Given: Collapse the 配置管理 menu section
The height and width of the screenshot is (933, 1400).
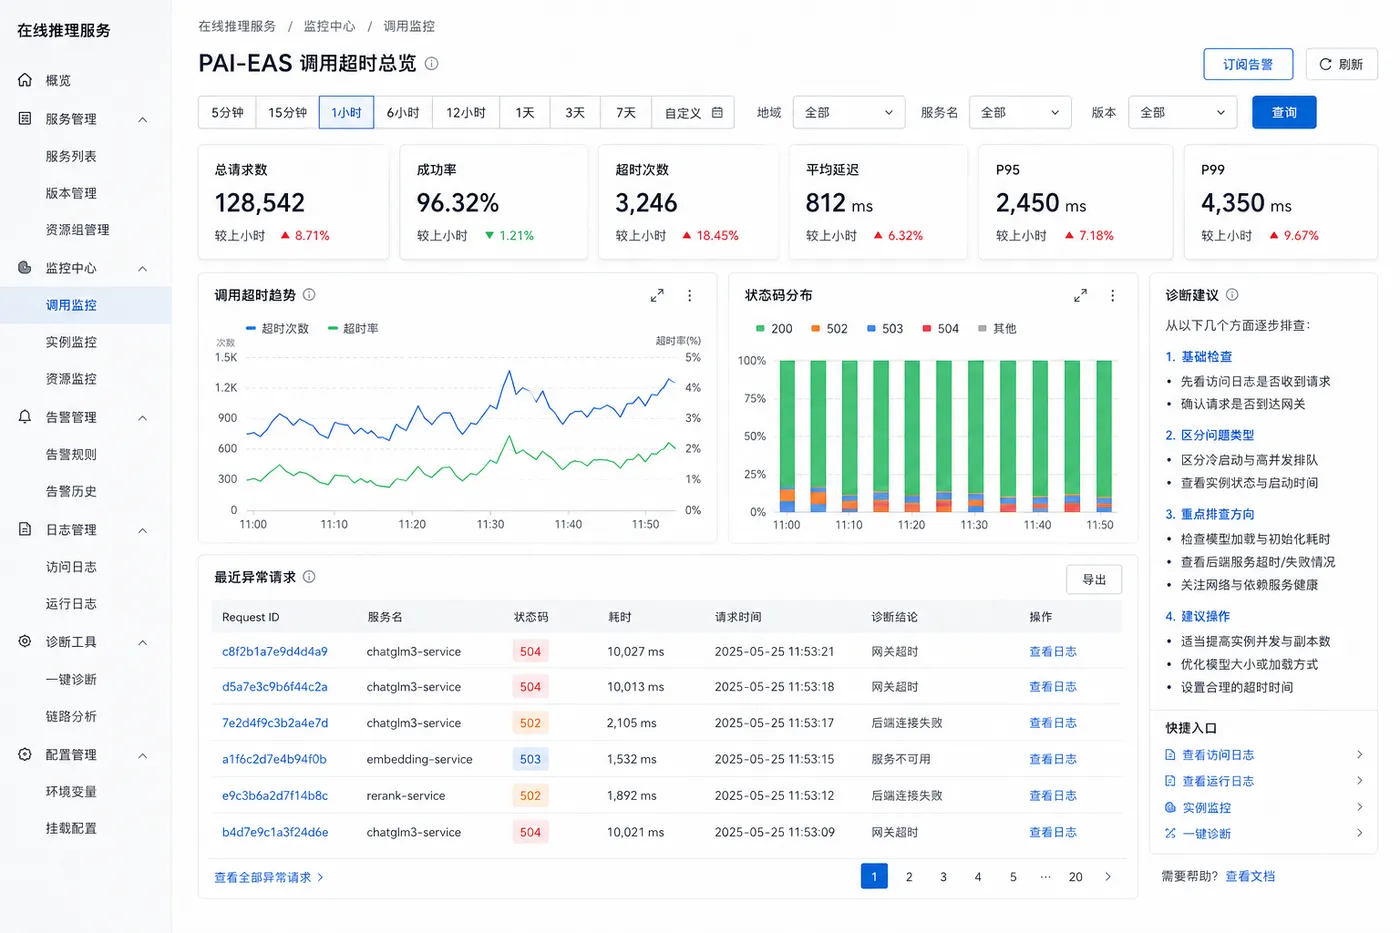Looking at the screenshot, I should (x=142, y=756).
